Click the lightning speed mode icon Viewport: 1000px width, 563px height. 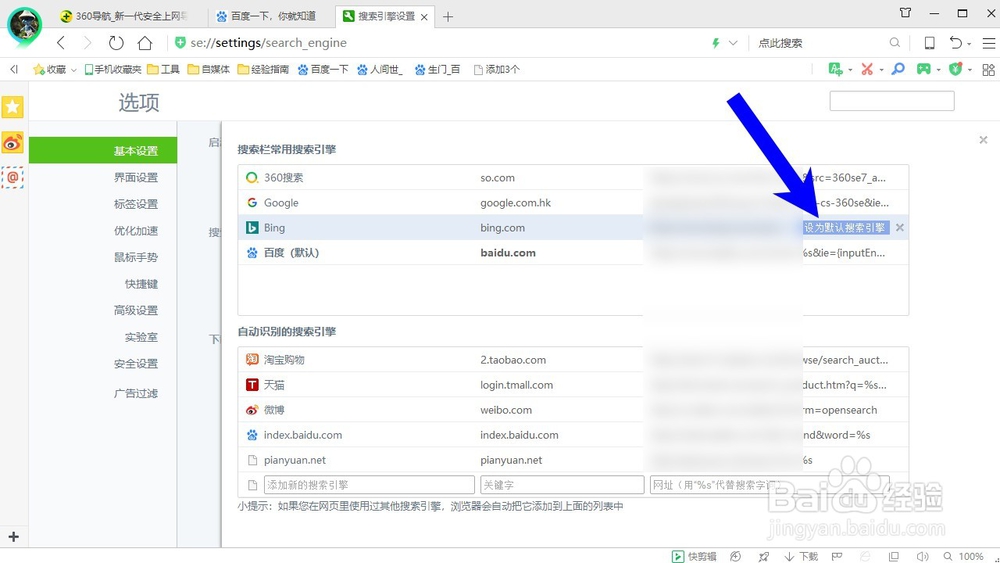coord(716,43)
